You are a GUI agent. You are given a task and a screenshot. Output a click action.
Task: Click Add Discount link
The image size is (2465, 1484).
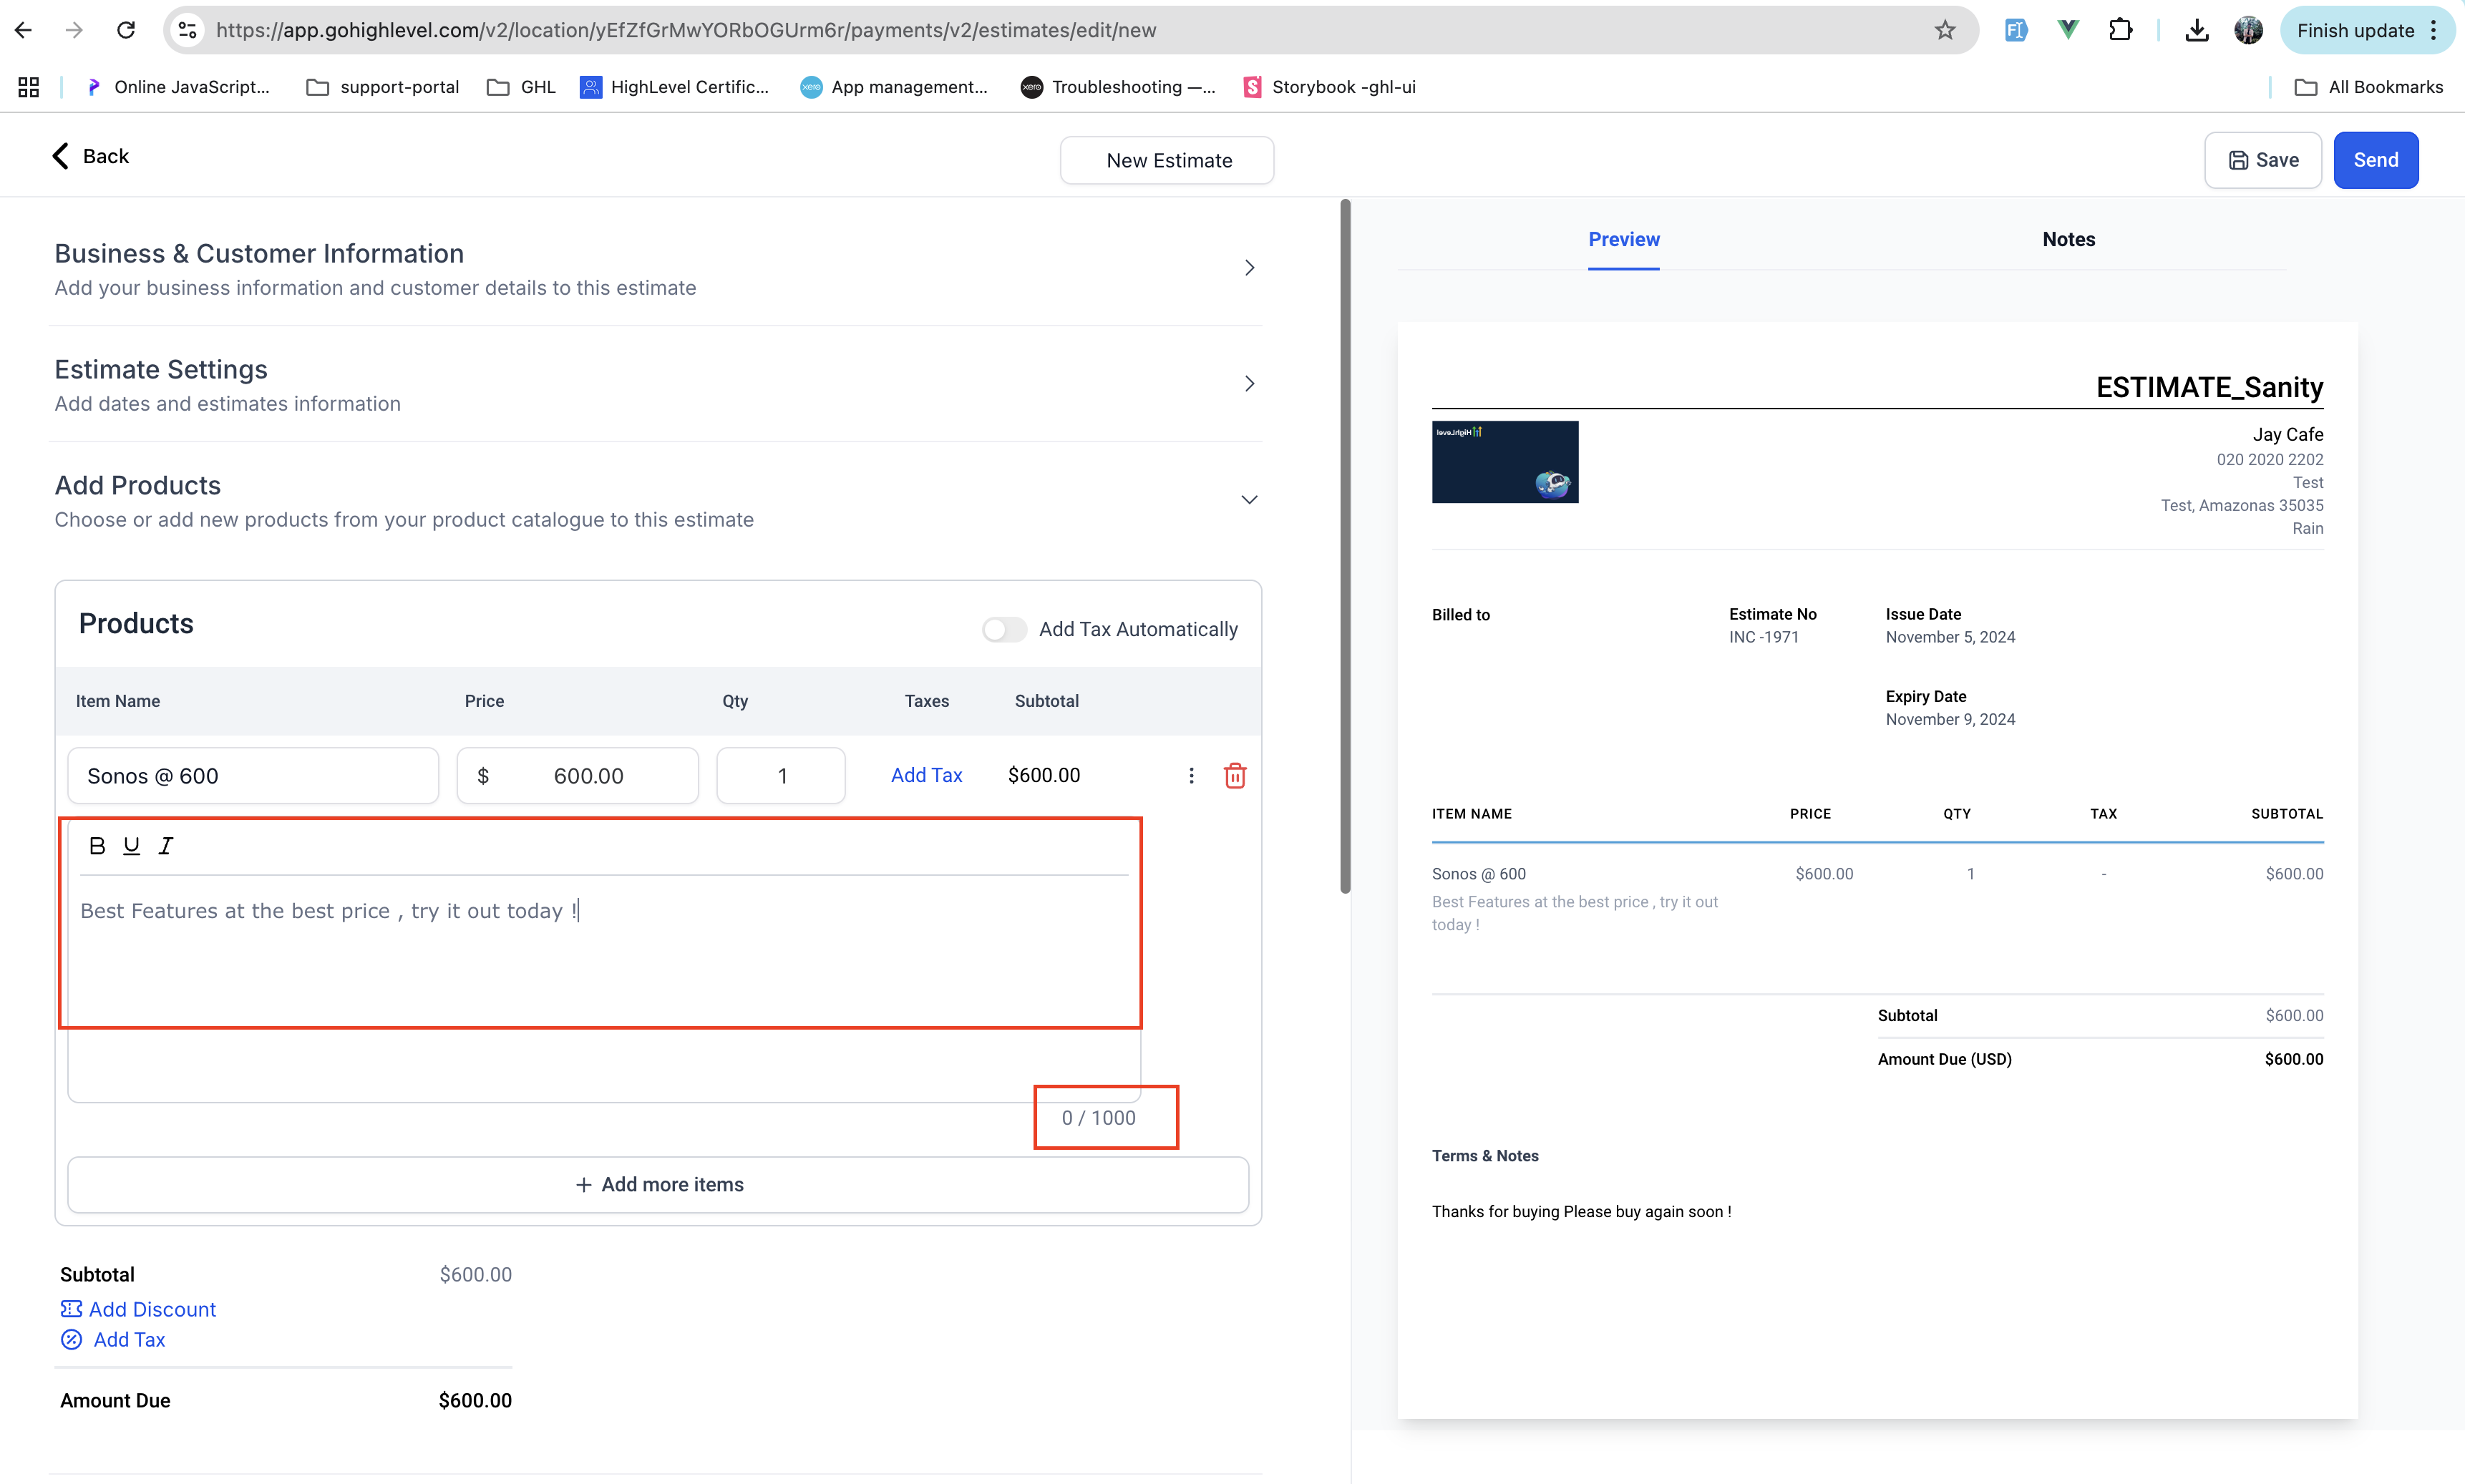click(x=138, y=1309)
